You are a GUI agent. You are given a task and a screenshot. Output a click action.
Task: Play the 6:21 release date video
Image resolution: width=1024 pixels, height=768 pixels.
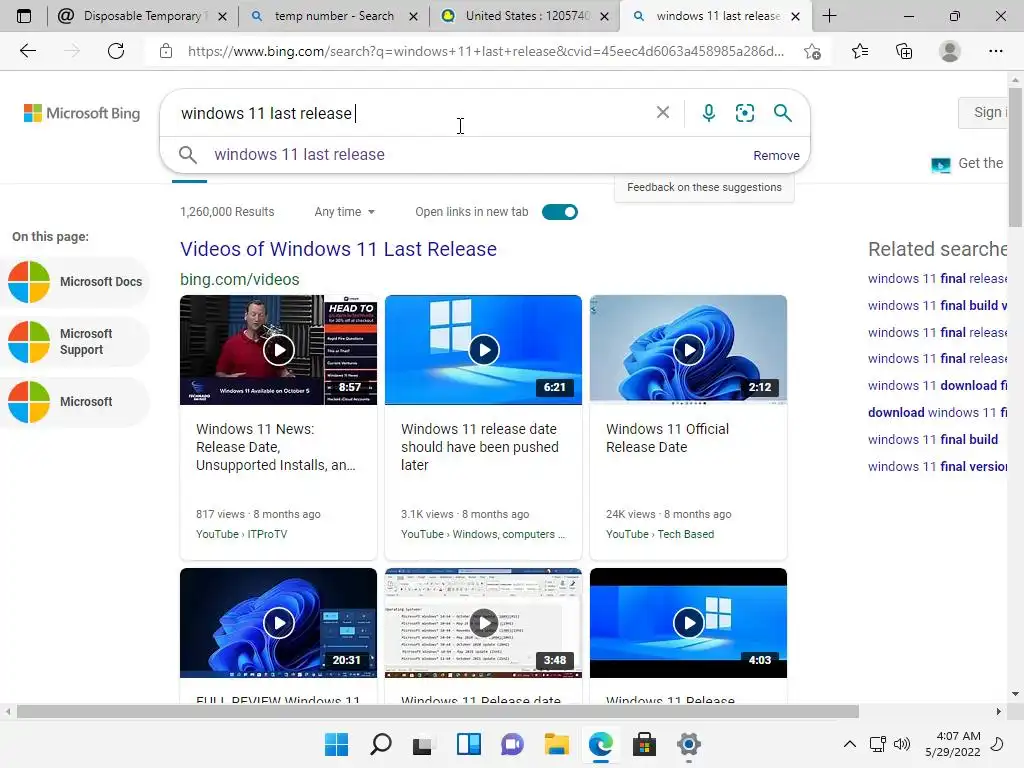tap(483, 350)
